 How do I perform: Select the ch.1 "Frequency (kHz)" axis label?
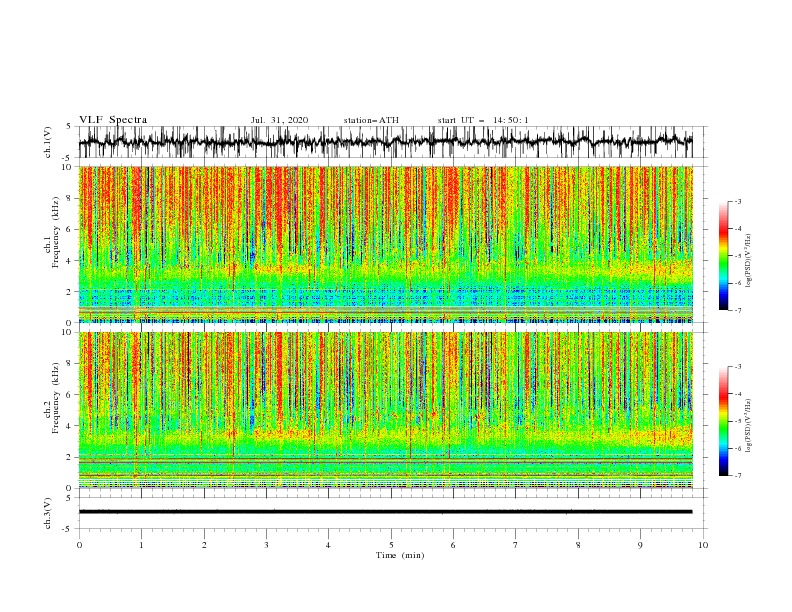click(56, 232)
